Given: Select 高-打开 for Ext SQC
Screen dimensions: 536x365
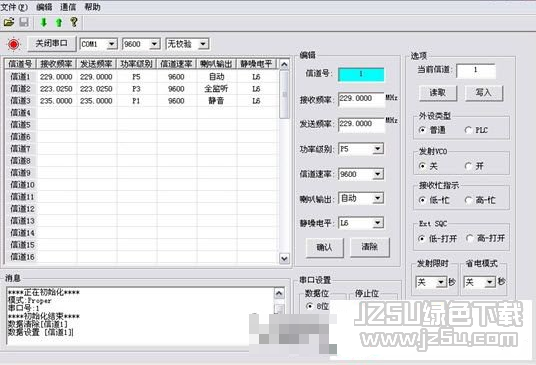Looking at the screenshot, I should tap(470, 238).
